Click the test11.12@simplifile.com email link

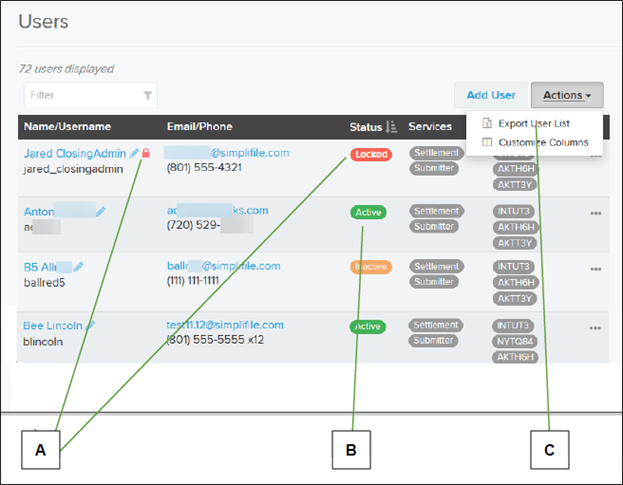(x=225, y=325)
